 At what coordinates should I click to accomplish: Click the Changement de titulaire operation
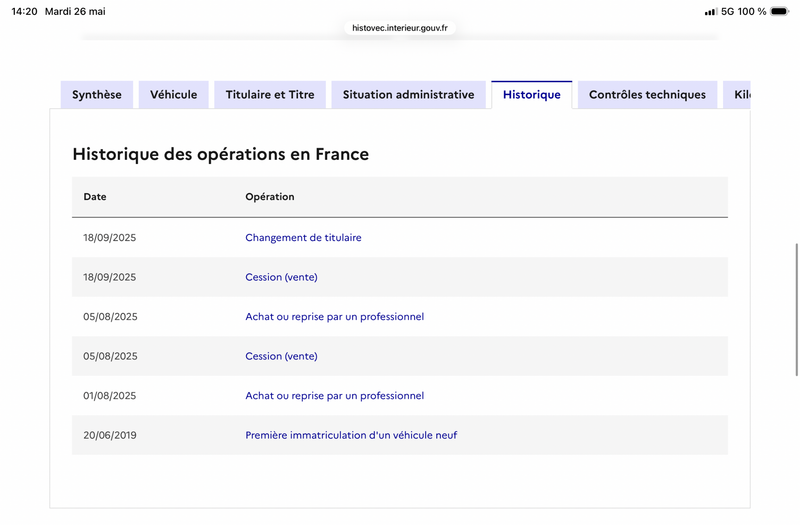click(303, 237)
